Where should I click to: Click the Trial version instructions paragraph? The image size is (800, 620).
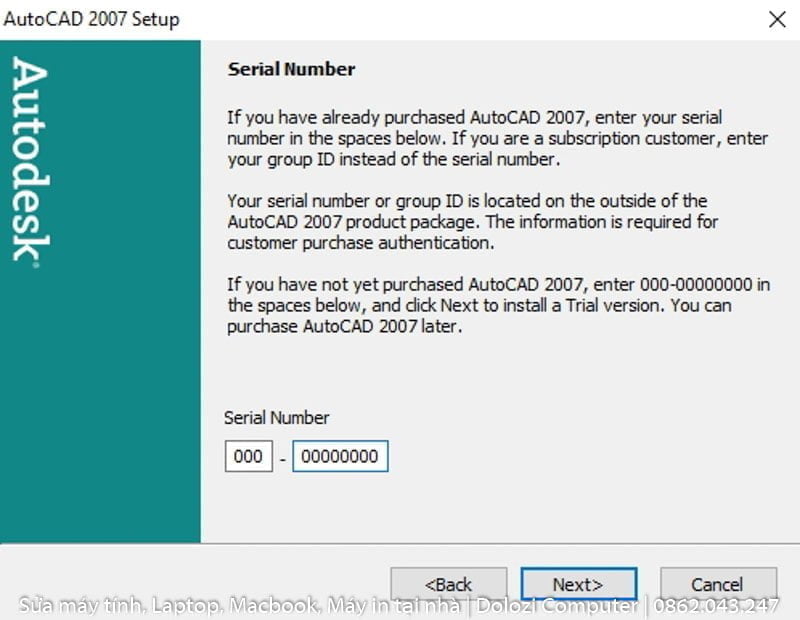point(498,305)
